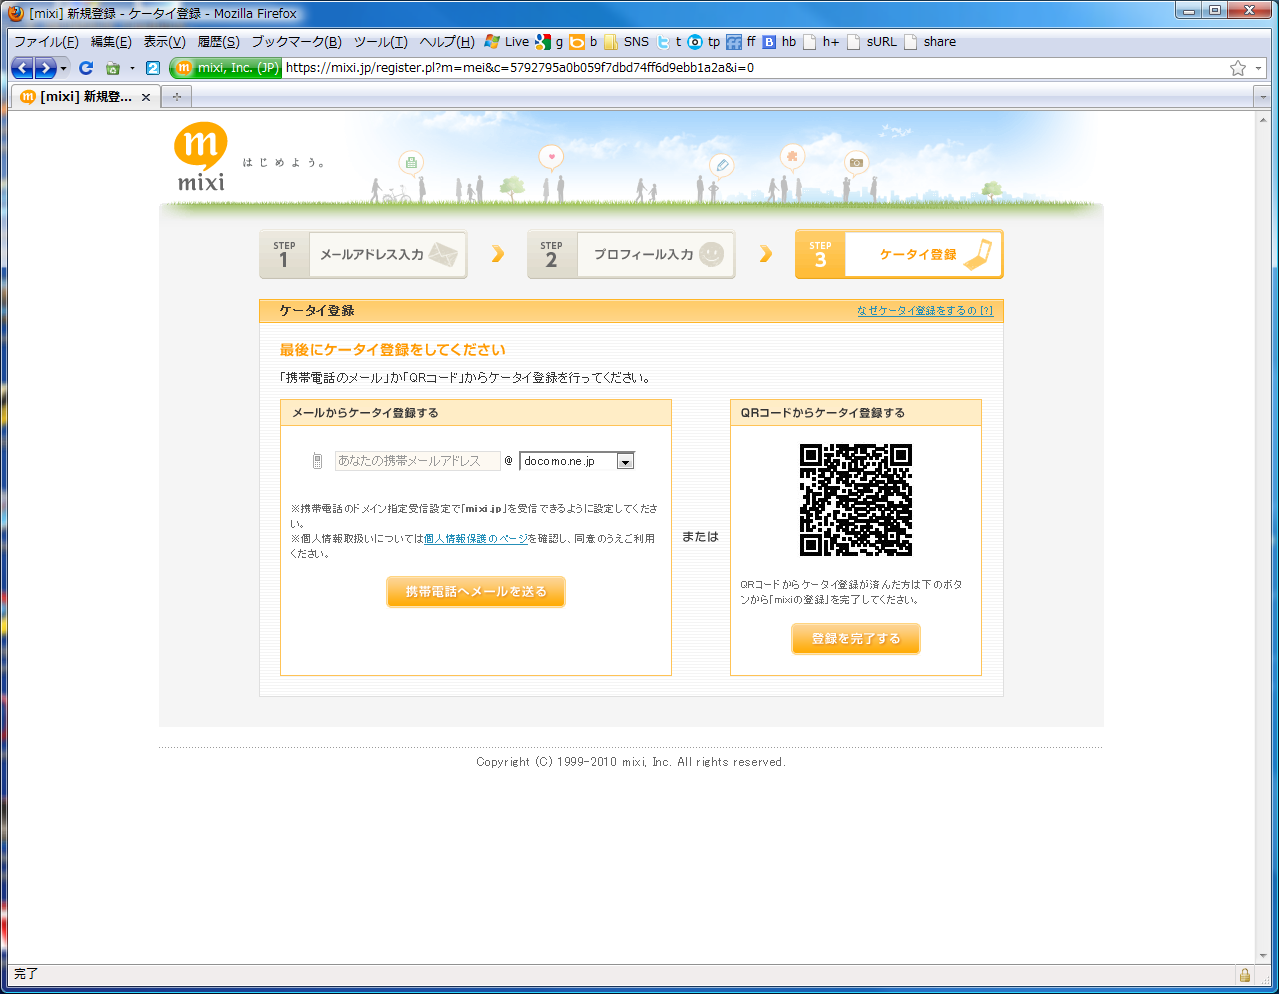Open the ブックマーク(B) menu
This screenshot has width=1279, height=994.
(x=296, y=42)
